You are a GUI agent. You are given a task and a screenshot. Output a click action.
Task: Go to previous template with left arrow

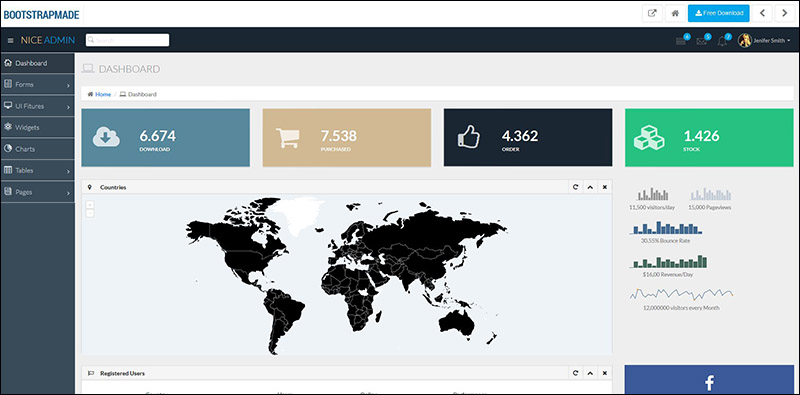click(x=762, y=13)
